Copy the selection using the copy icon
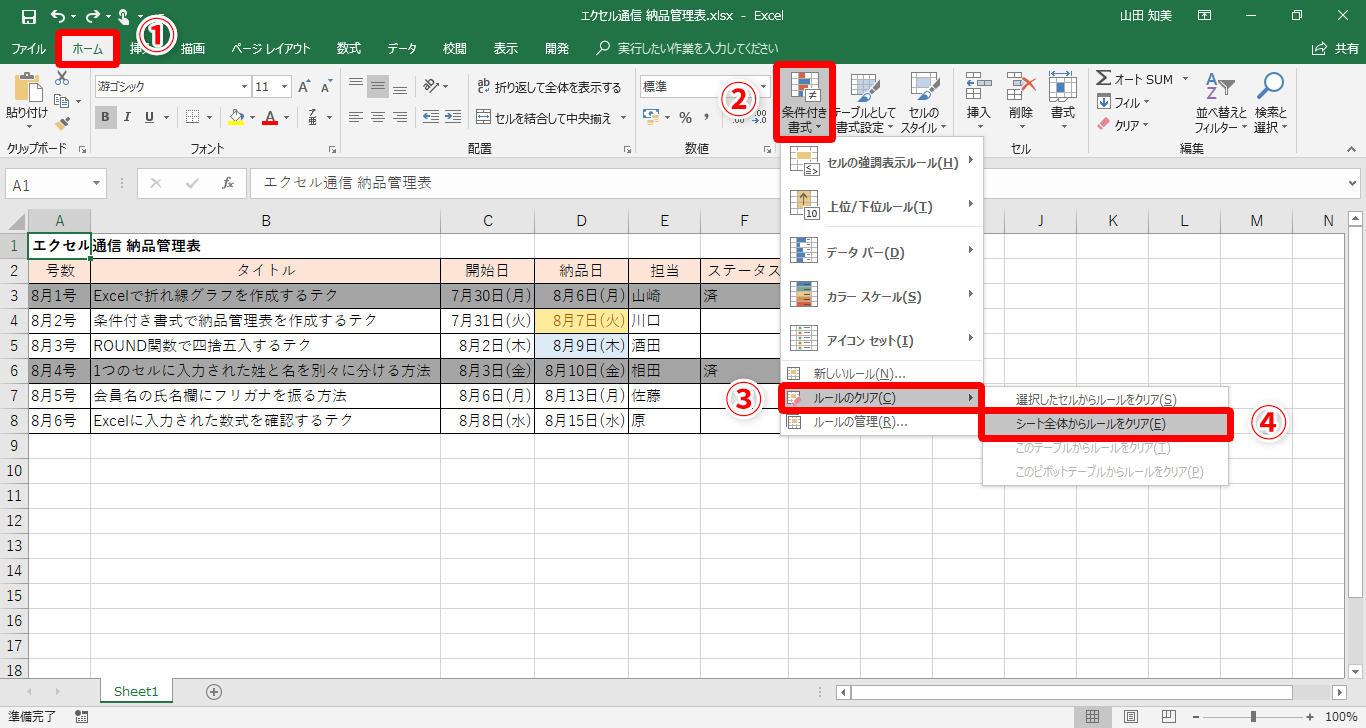The width and height of the screenshot is (1366, 728). point(62,101)
